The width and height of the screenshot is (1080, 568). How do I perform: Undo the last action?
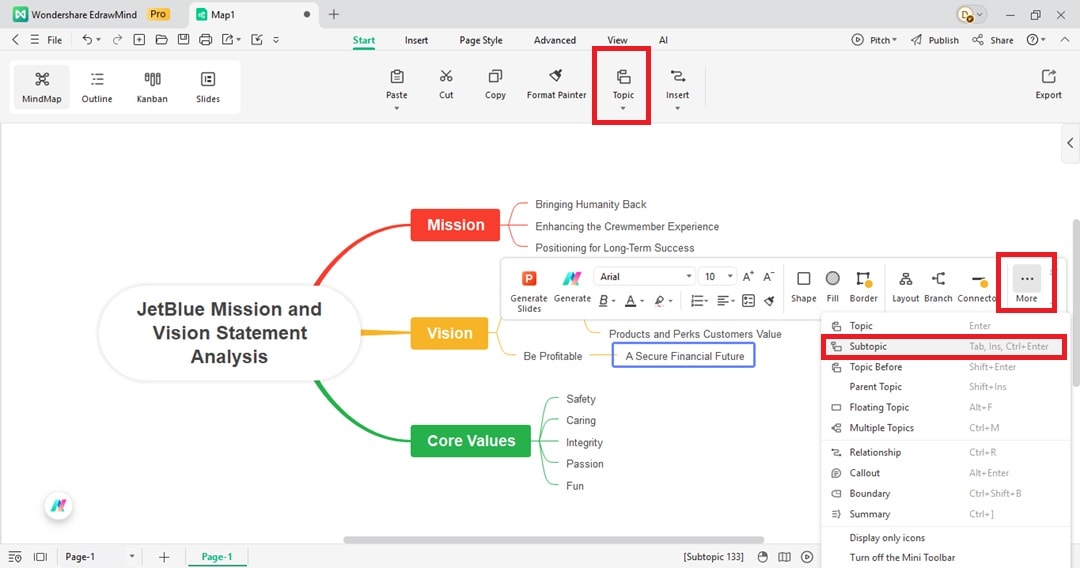pos(87,40)
